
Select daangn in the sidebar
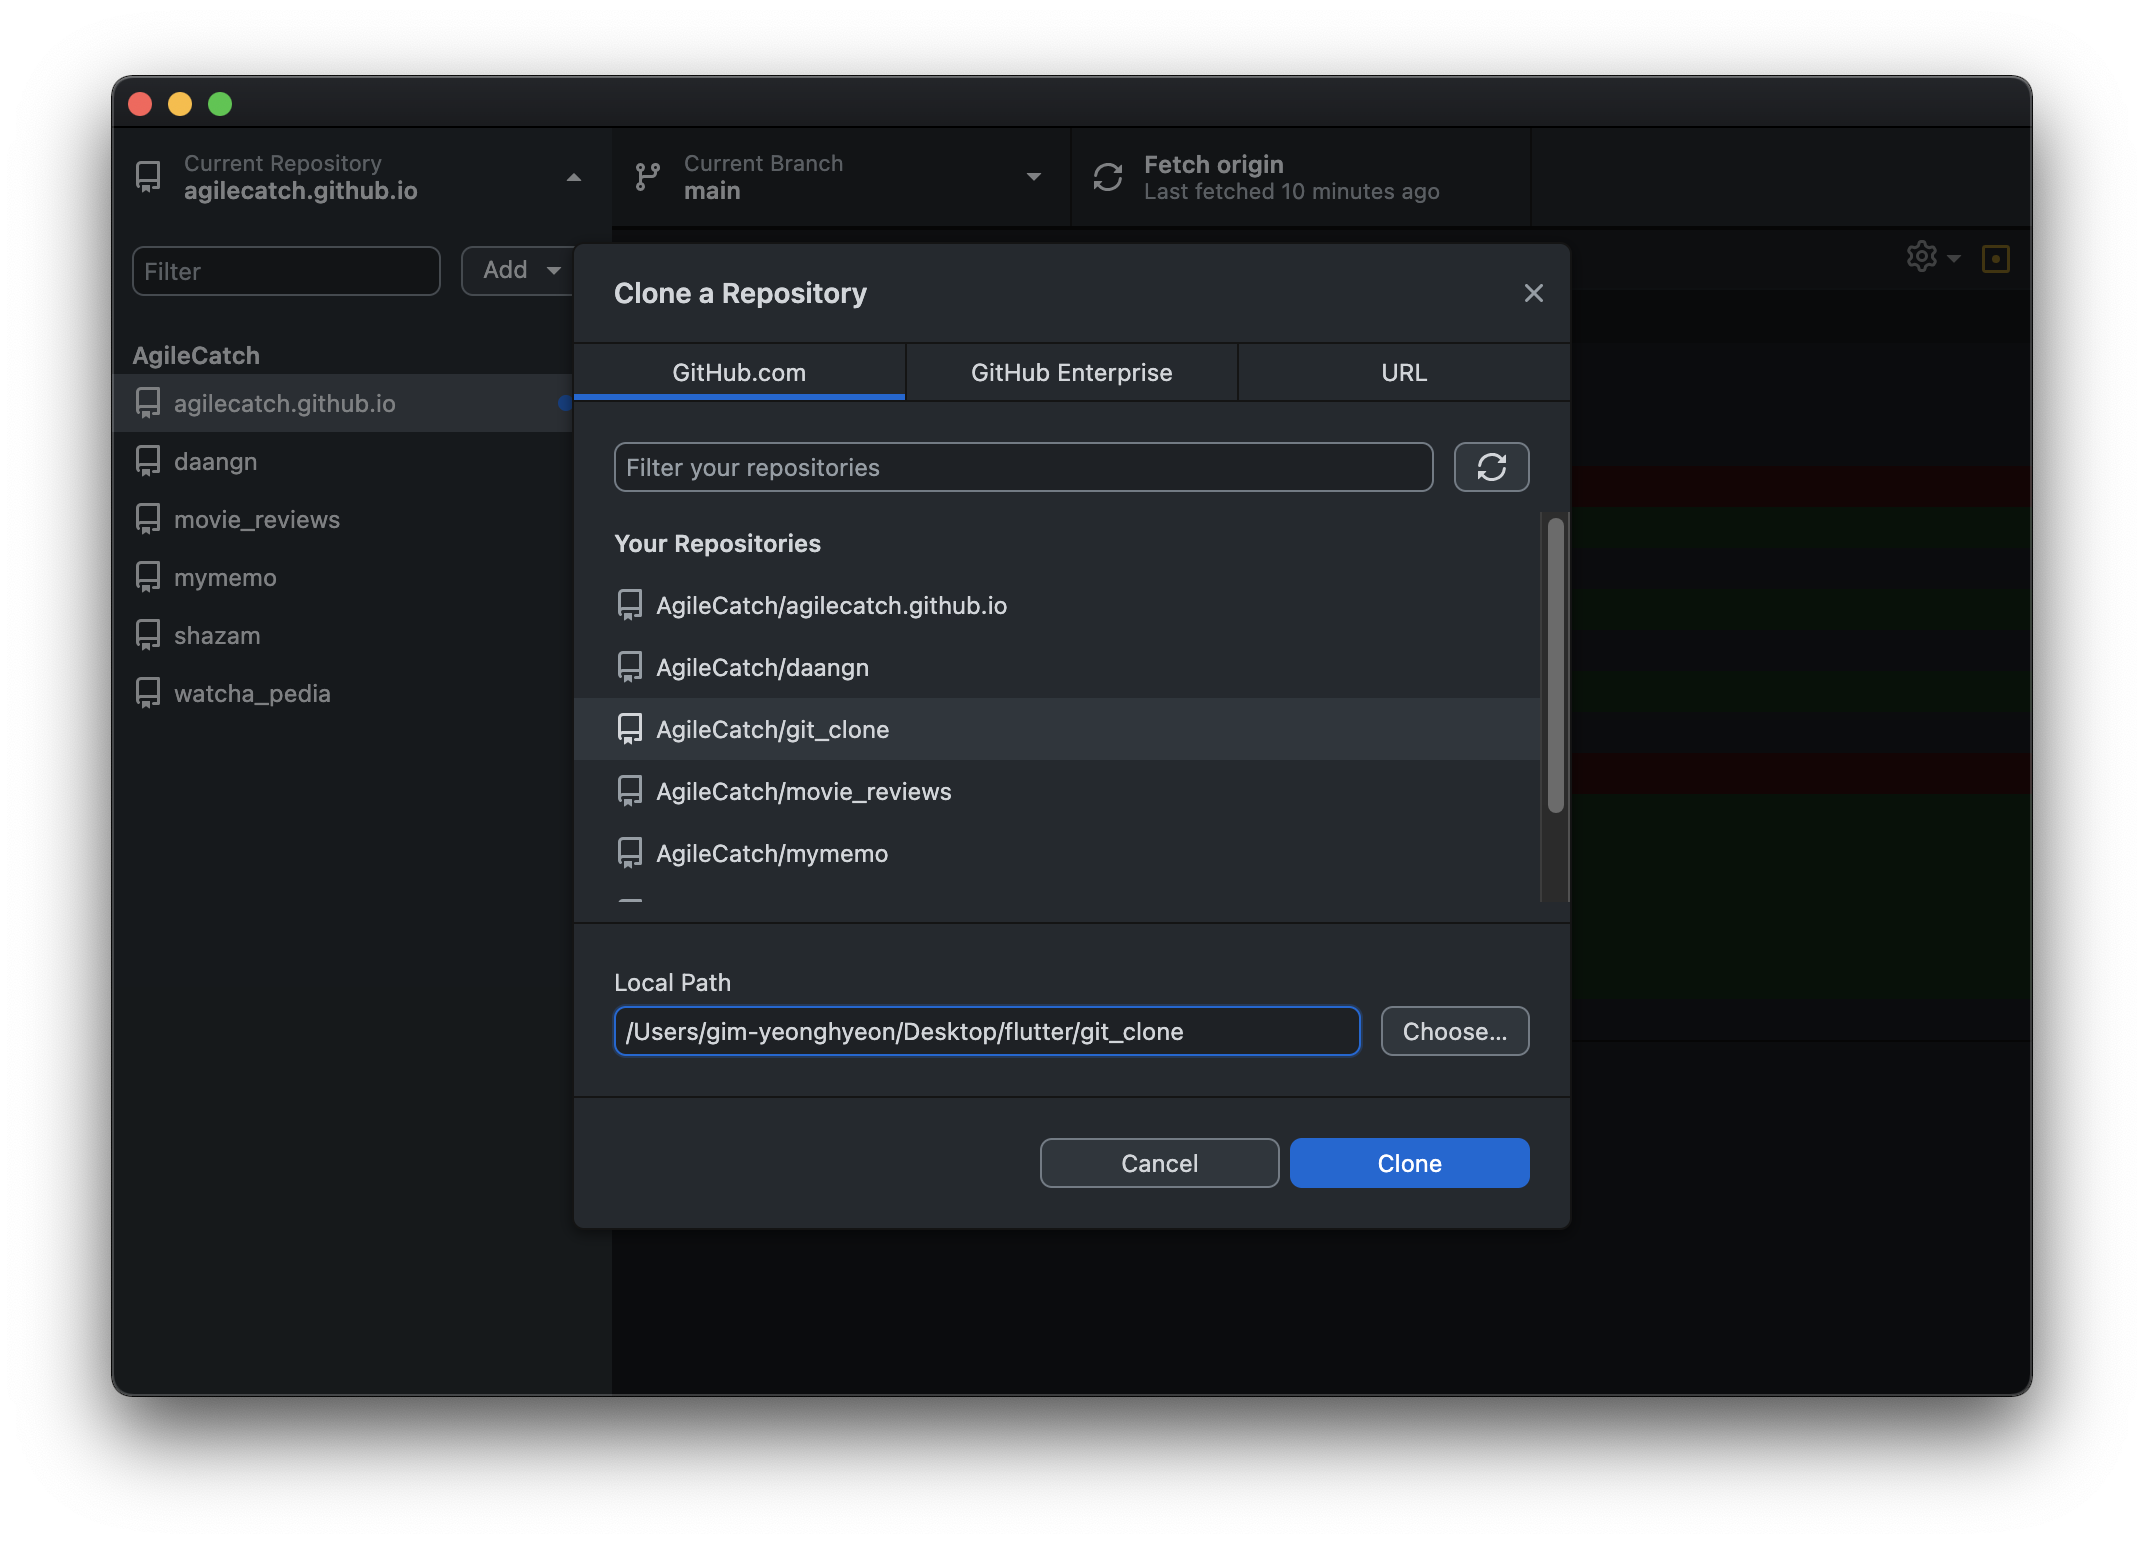pos(342,461)
